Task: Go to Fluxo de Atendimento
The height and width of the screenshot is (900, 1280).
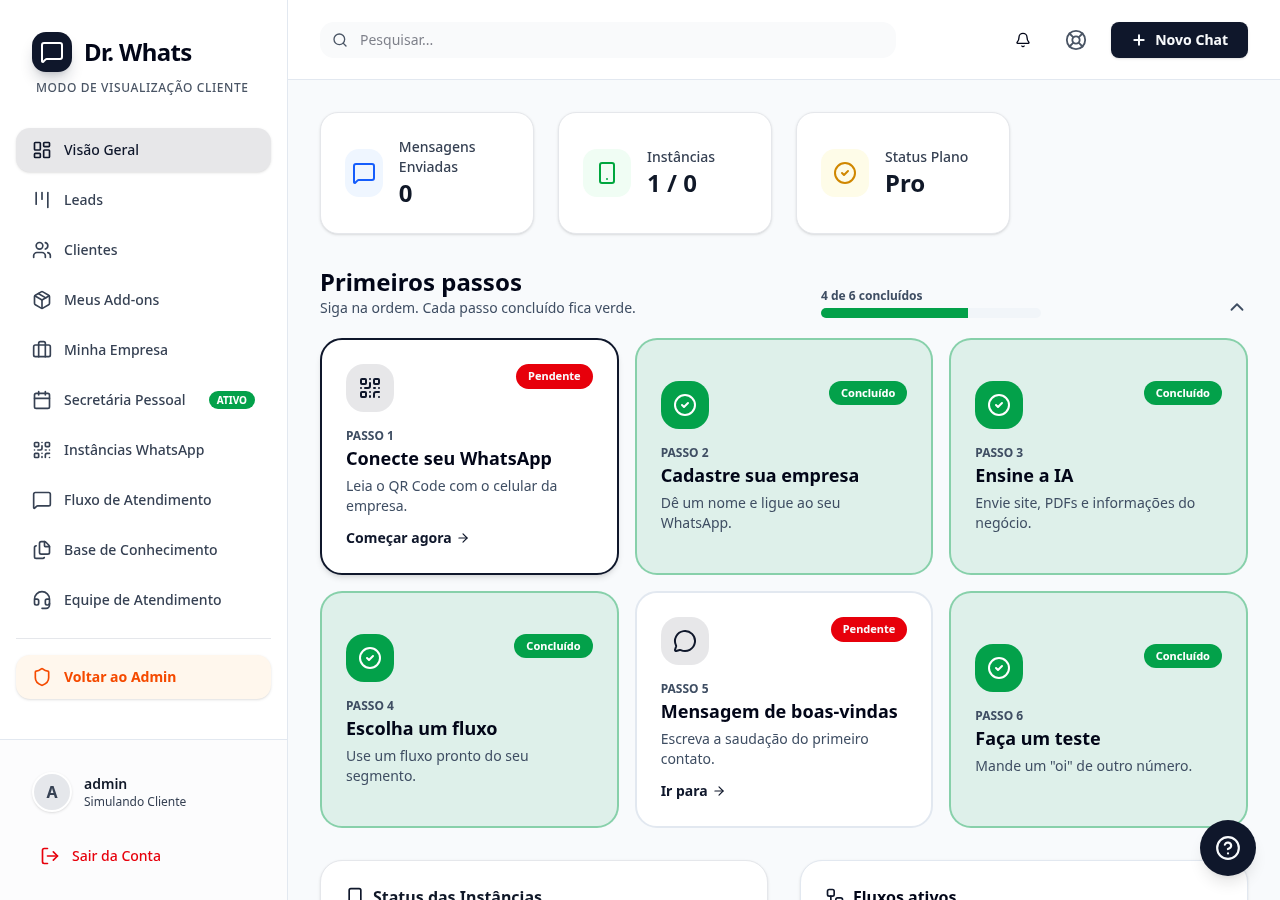Action: (143, 500)
